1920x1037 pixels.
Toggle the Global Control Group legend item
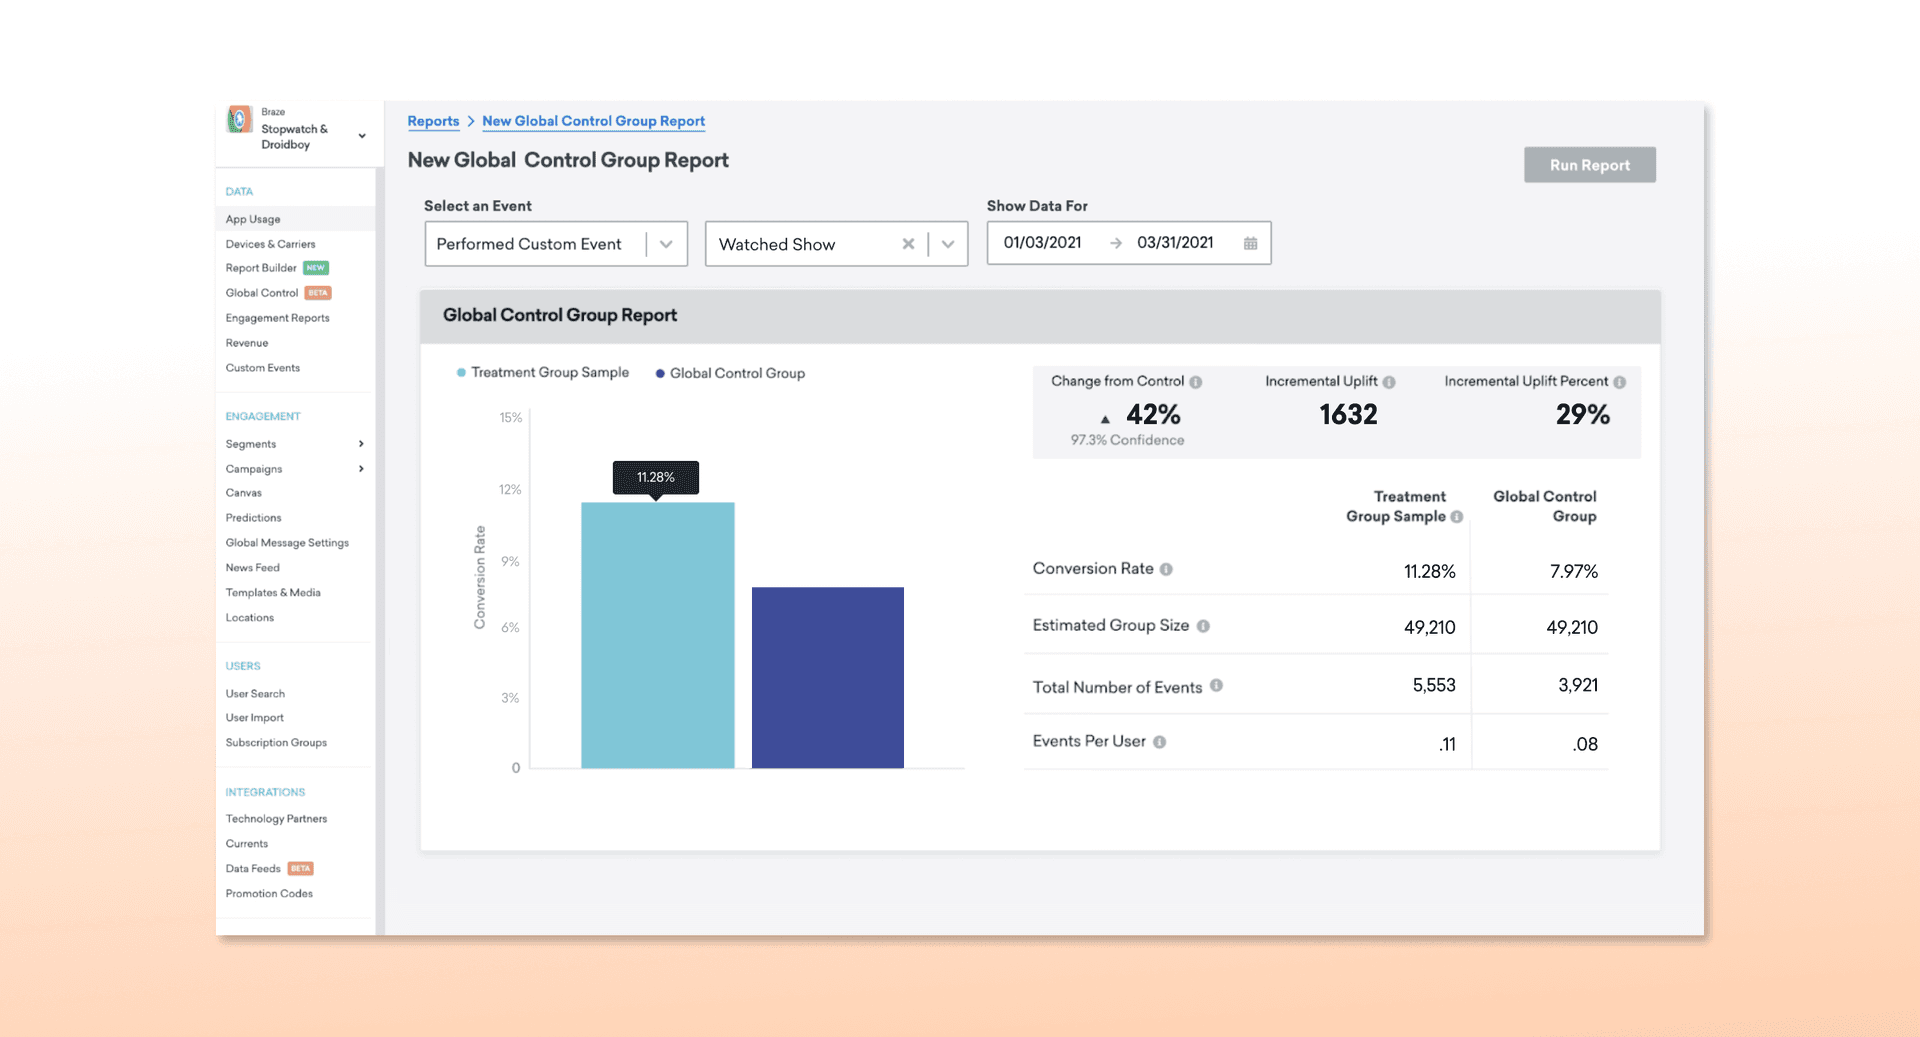pyautogui.click(x=730, y=373)
